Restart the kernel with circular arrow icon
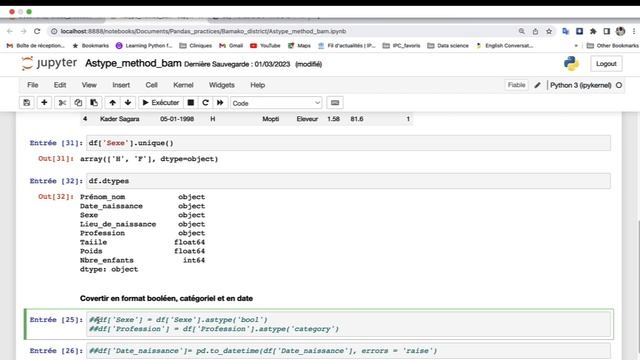640x360 pixels. (205, 103)
